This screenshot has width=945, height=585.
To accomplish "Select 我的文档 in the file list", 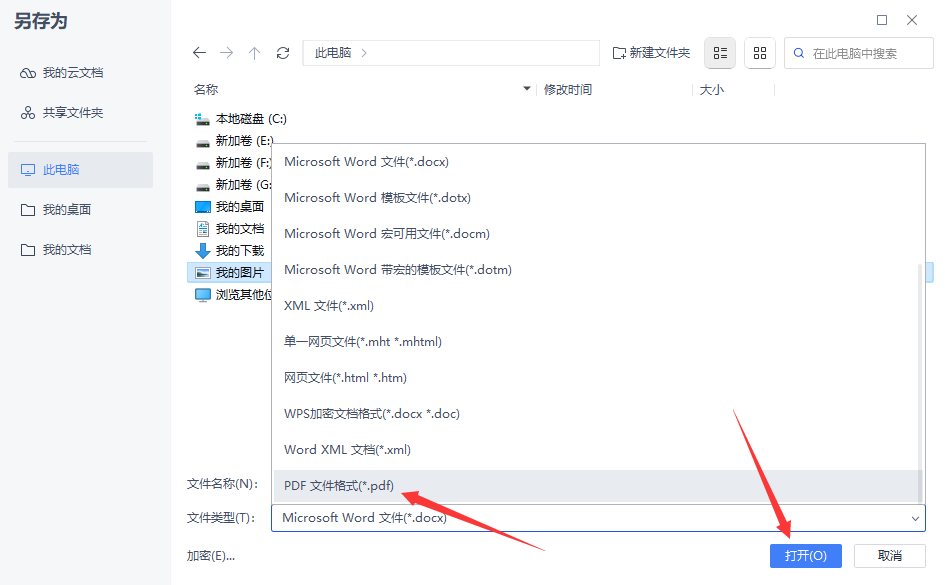I will coord(239,229).
